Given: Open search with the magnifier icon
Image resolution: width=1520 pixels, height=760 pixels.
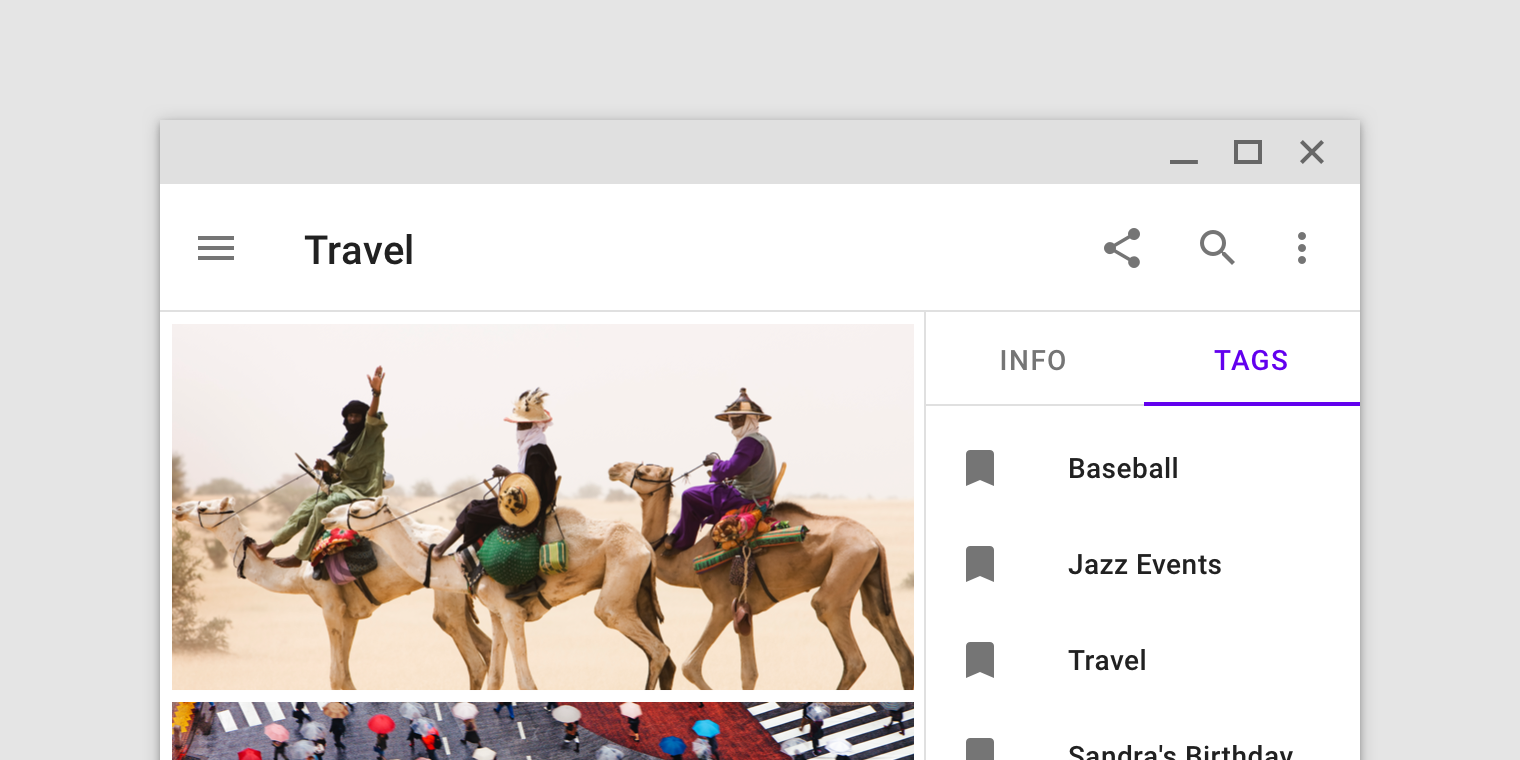Looking at the screenshot, I should 1217,248.
